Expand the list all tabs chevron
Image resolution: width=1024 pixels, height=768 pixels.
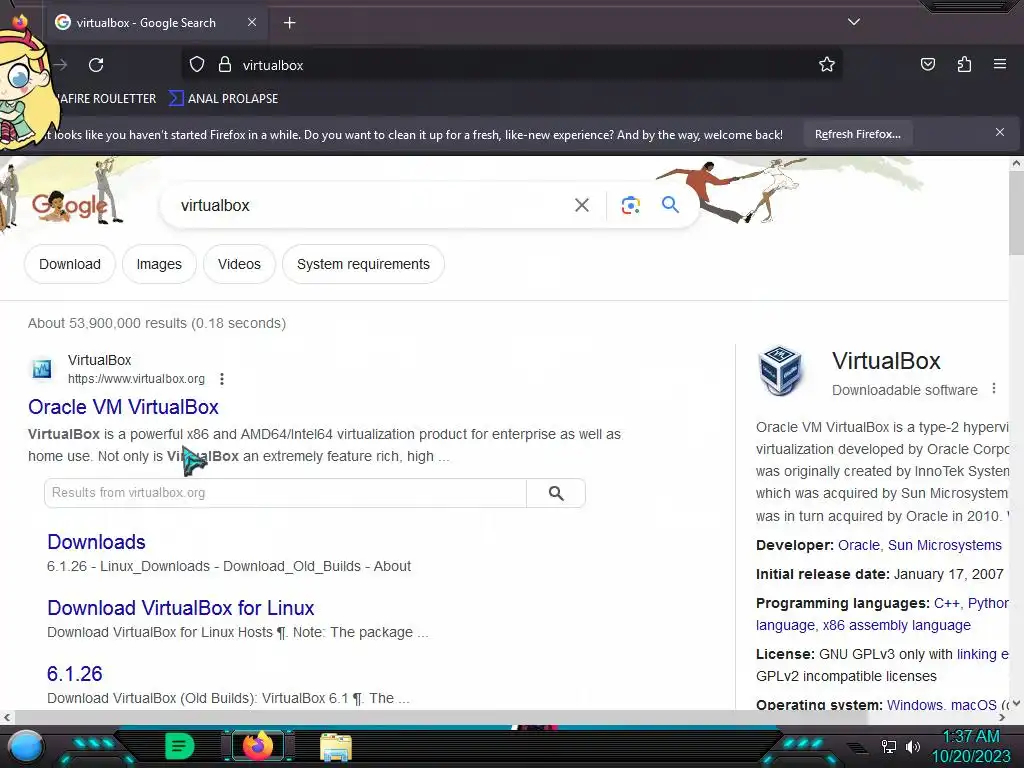click(854, 22)
